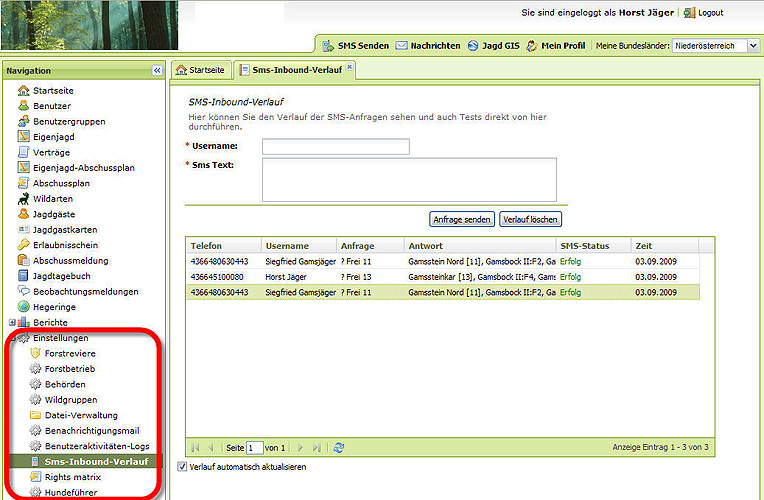Click the Anfrage senden button
764x500 pixels.
pyautogui.click(x=462, y=219)
